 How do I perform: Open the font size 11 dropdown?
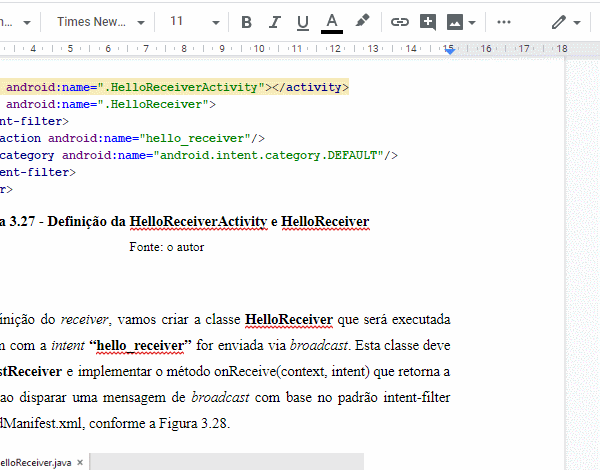[x=195, y=22]
